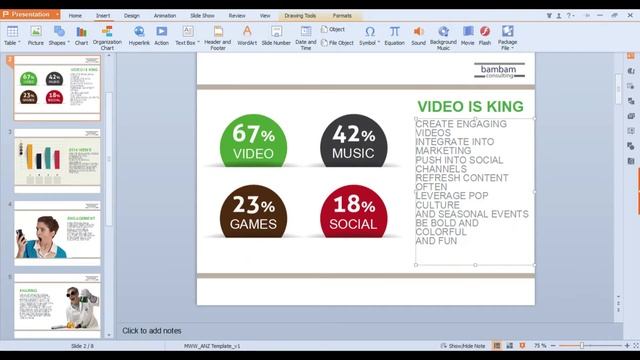Open the Insert tab

pos(103,16)
